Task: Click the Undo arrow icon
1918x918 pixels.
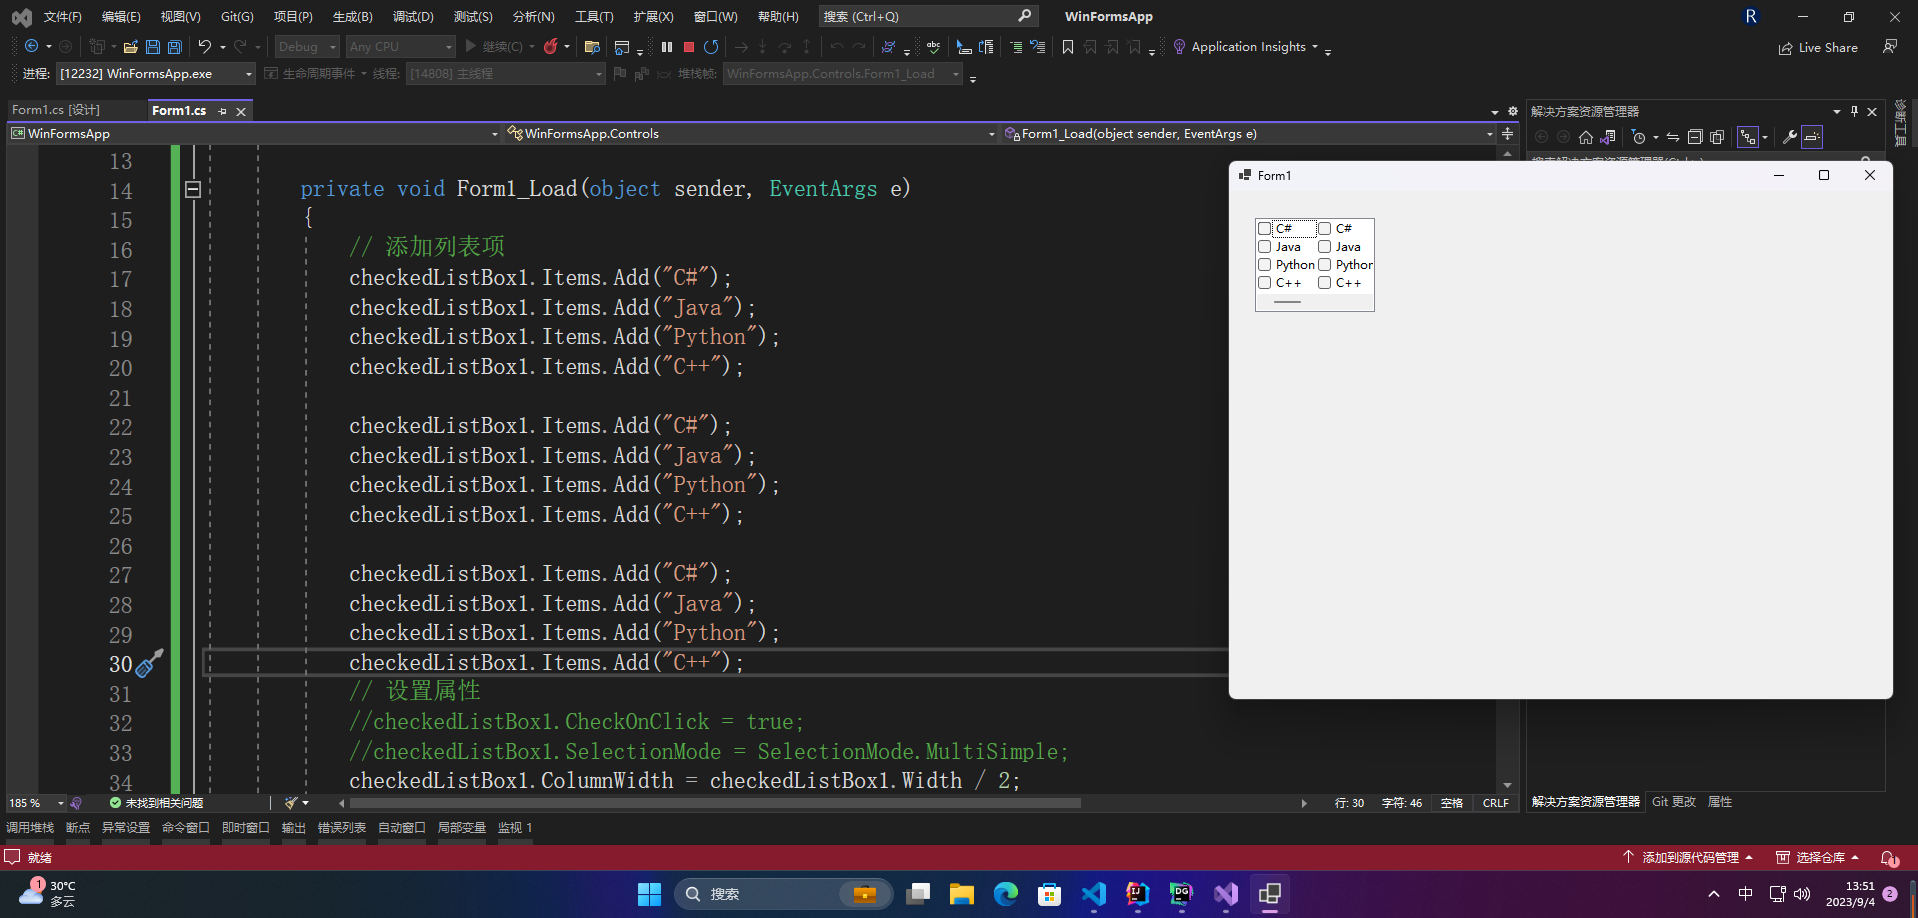Action: [204, 47]
